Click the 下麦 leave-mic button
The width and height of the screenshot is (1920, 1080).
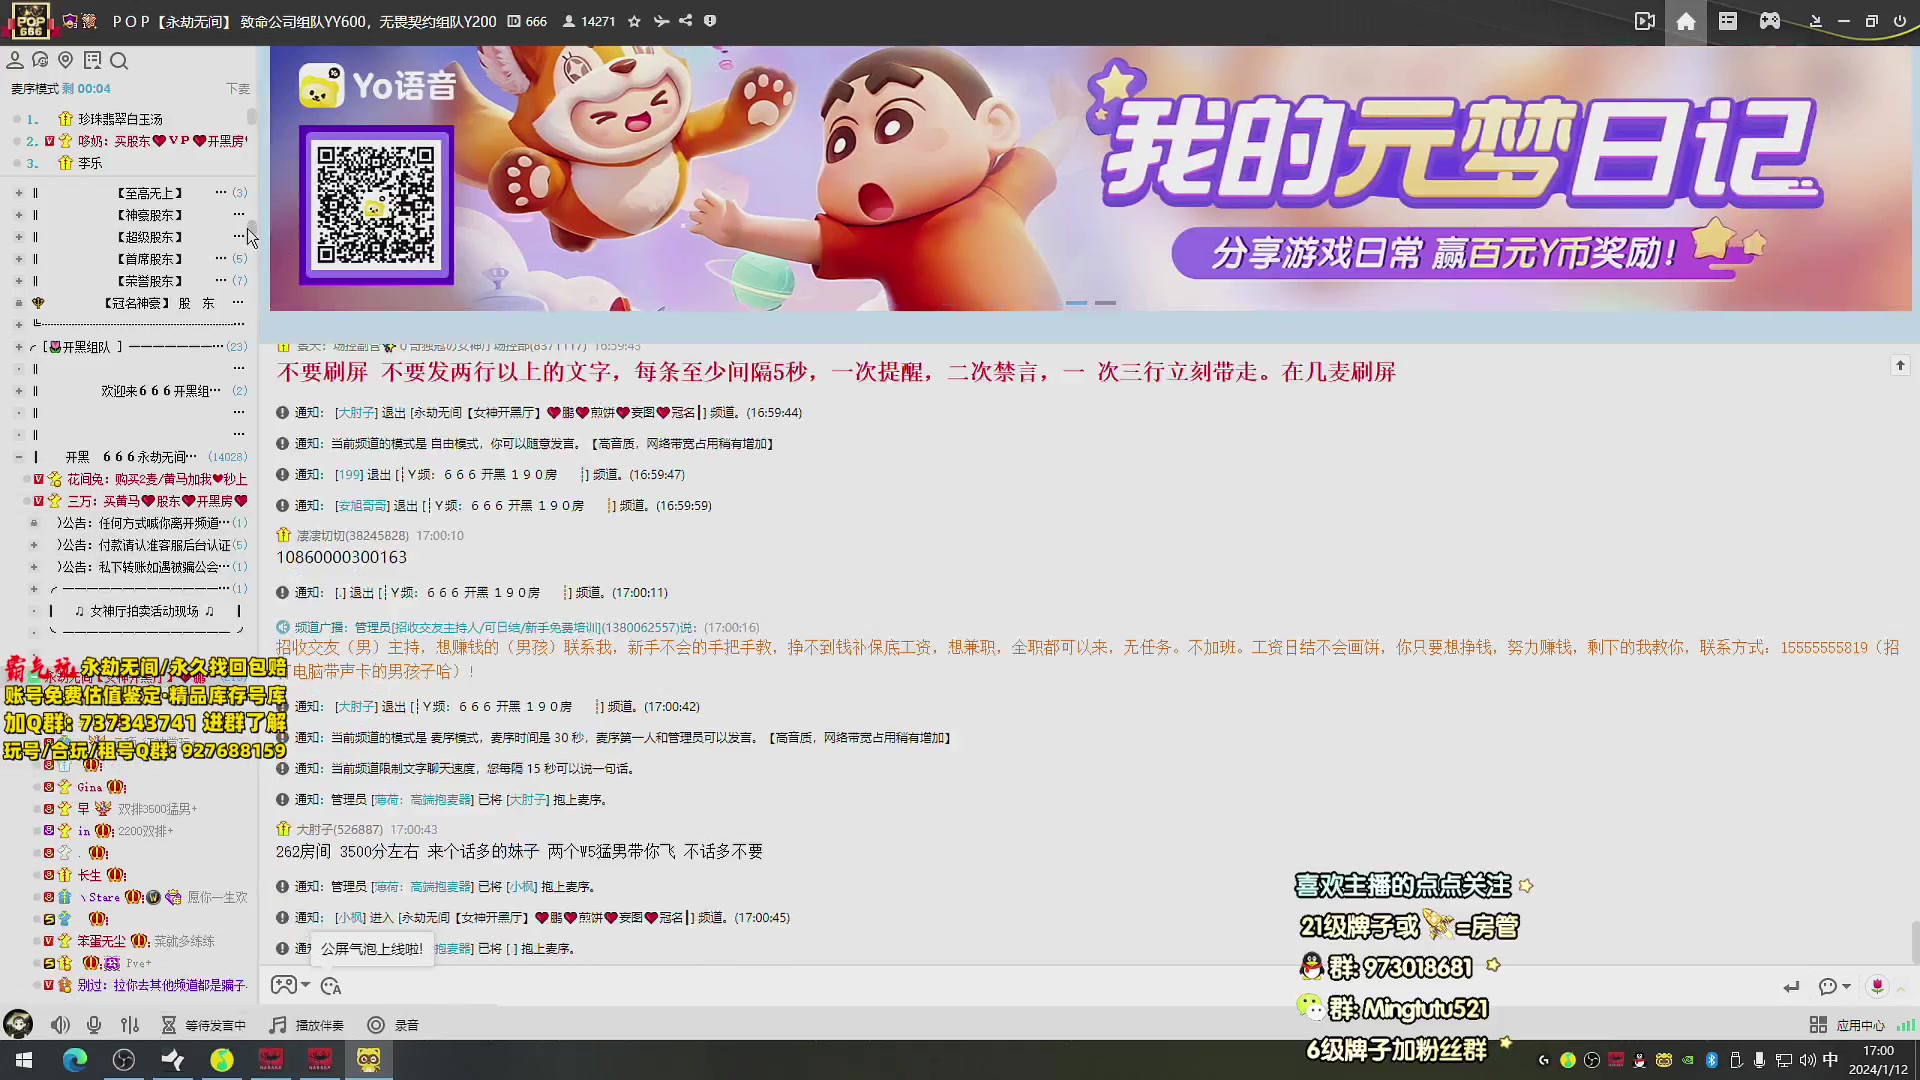point(238,89)
